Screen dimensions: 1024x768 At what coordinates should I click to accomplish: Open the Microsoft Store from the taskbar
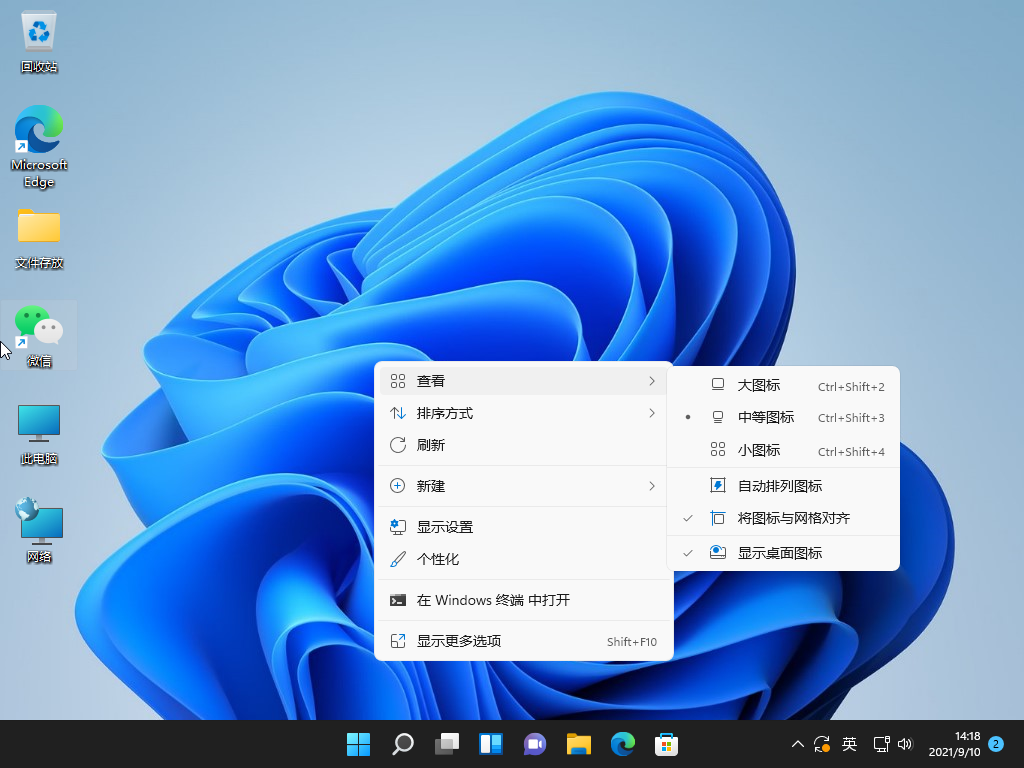coord(666,744)
